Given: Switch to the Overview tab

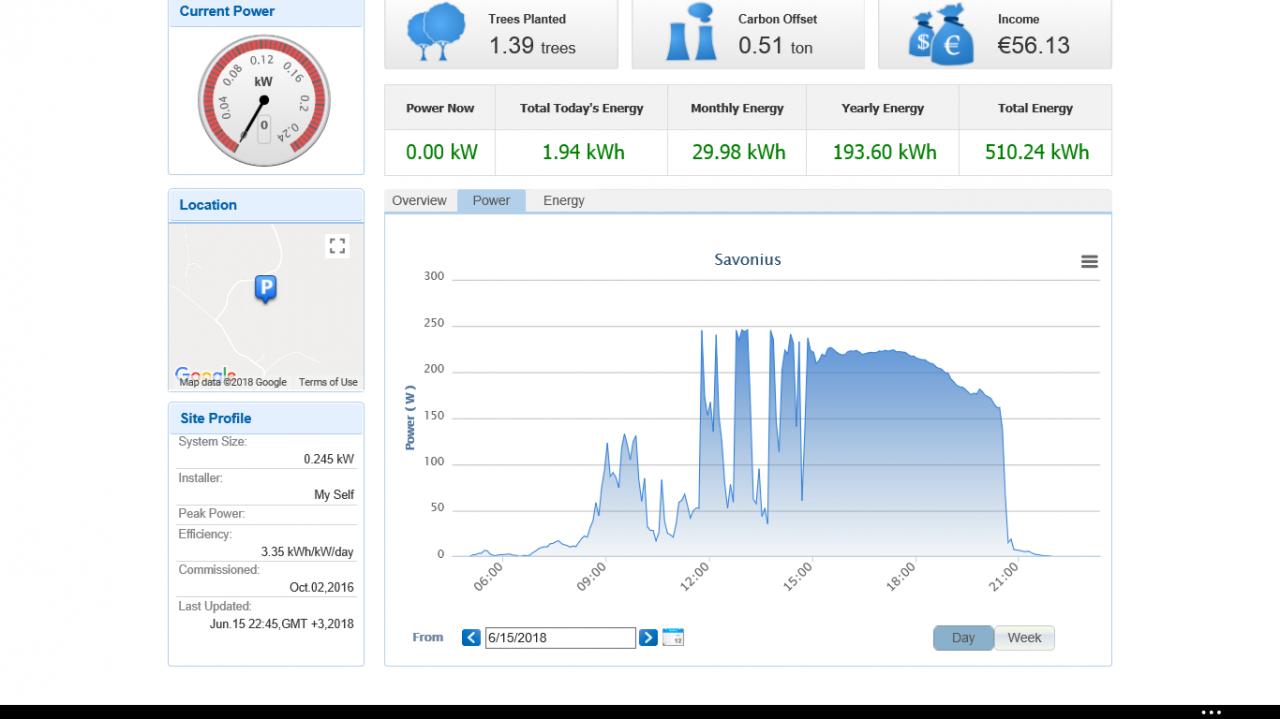Looking at the screenshot, I should point(419,201).
